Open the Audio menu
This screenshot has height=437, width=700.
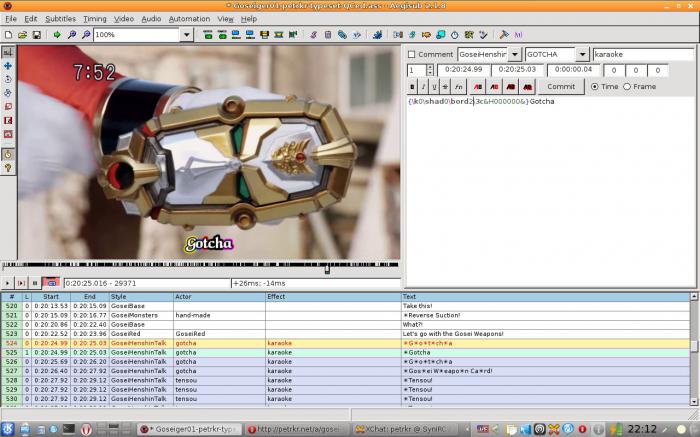[x=151, y=19]
